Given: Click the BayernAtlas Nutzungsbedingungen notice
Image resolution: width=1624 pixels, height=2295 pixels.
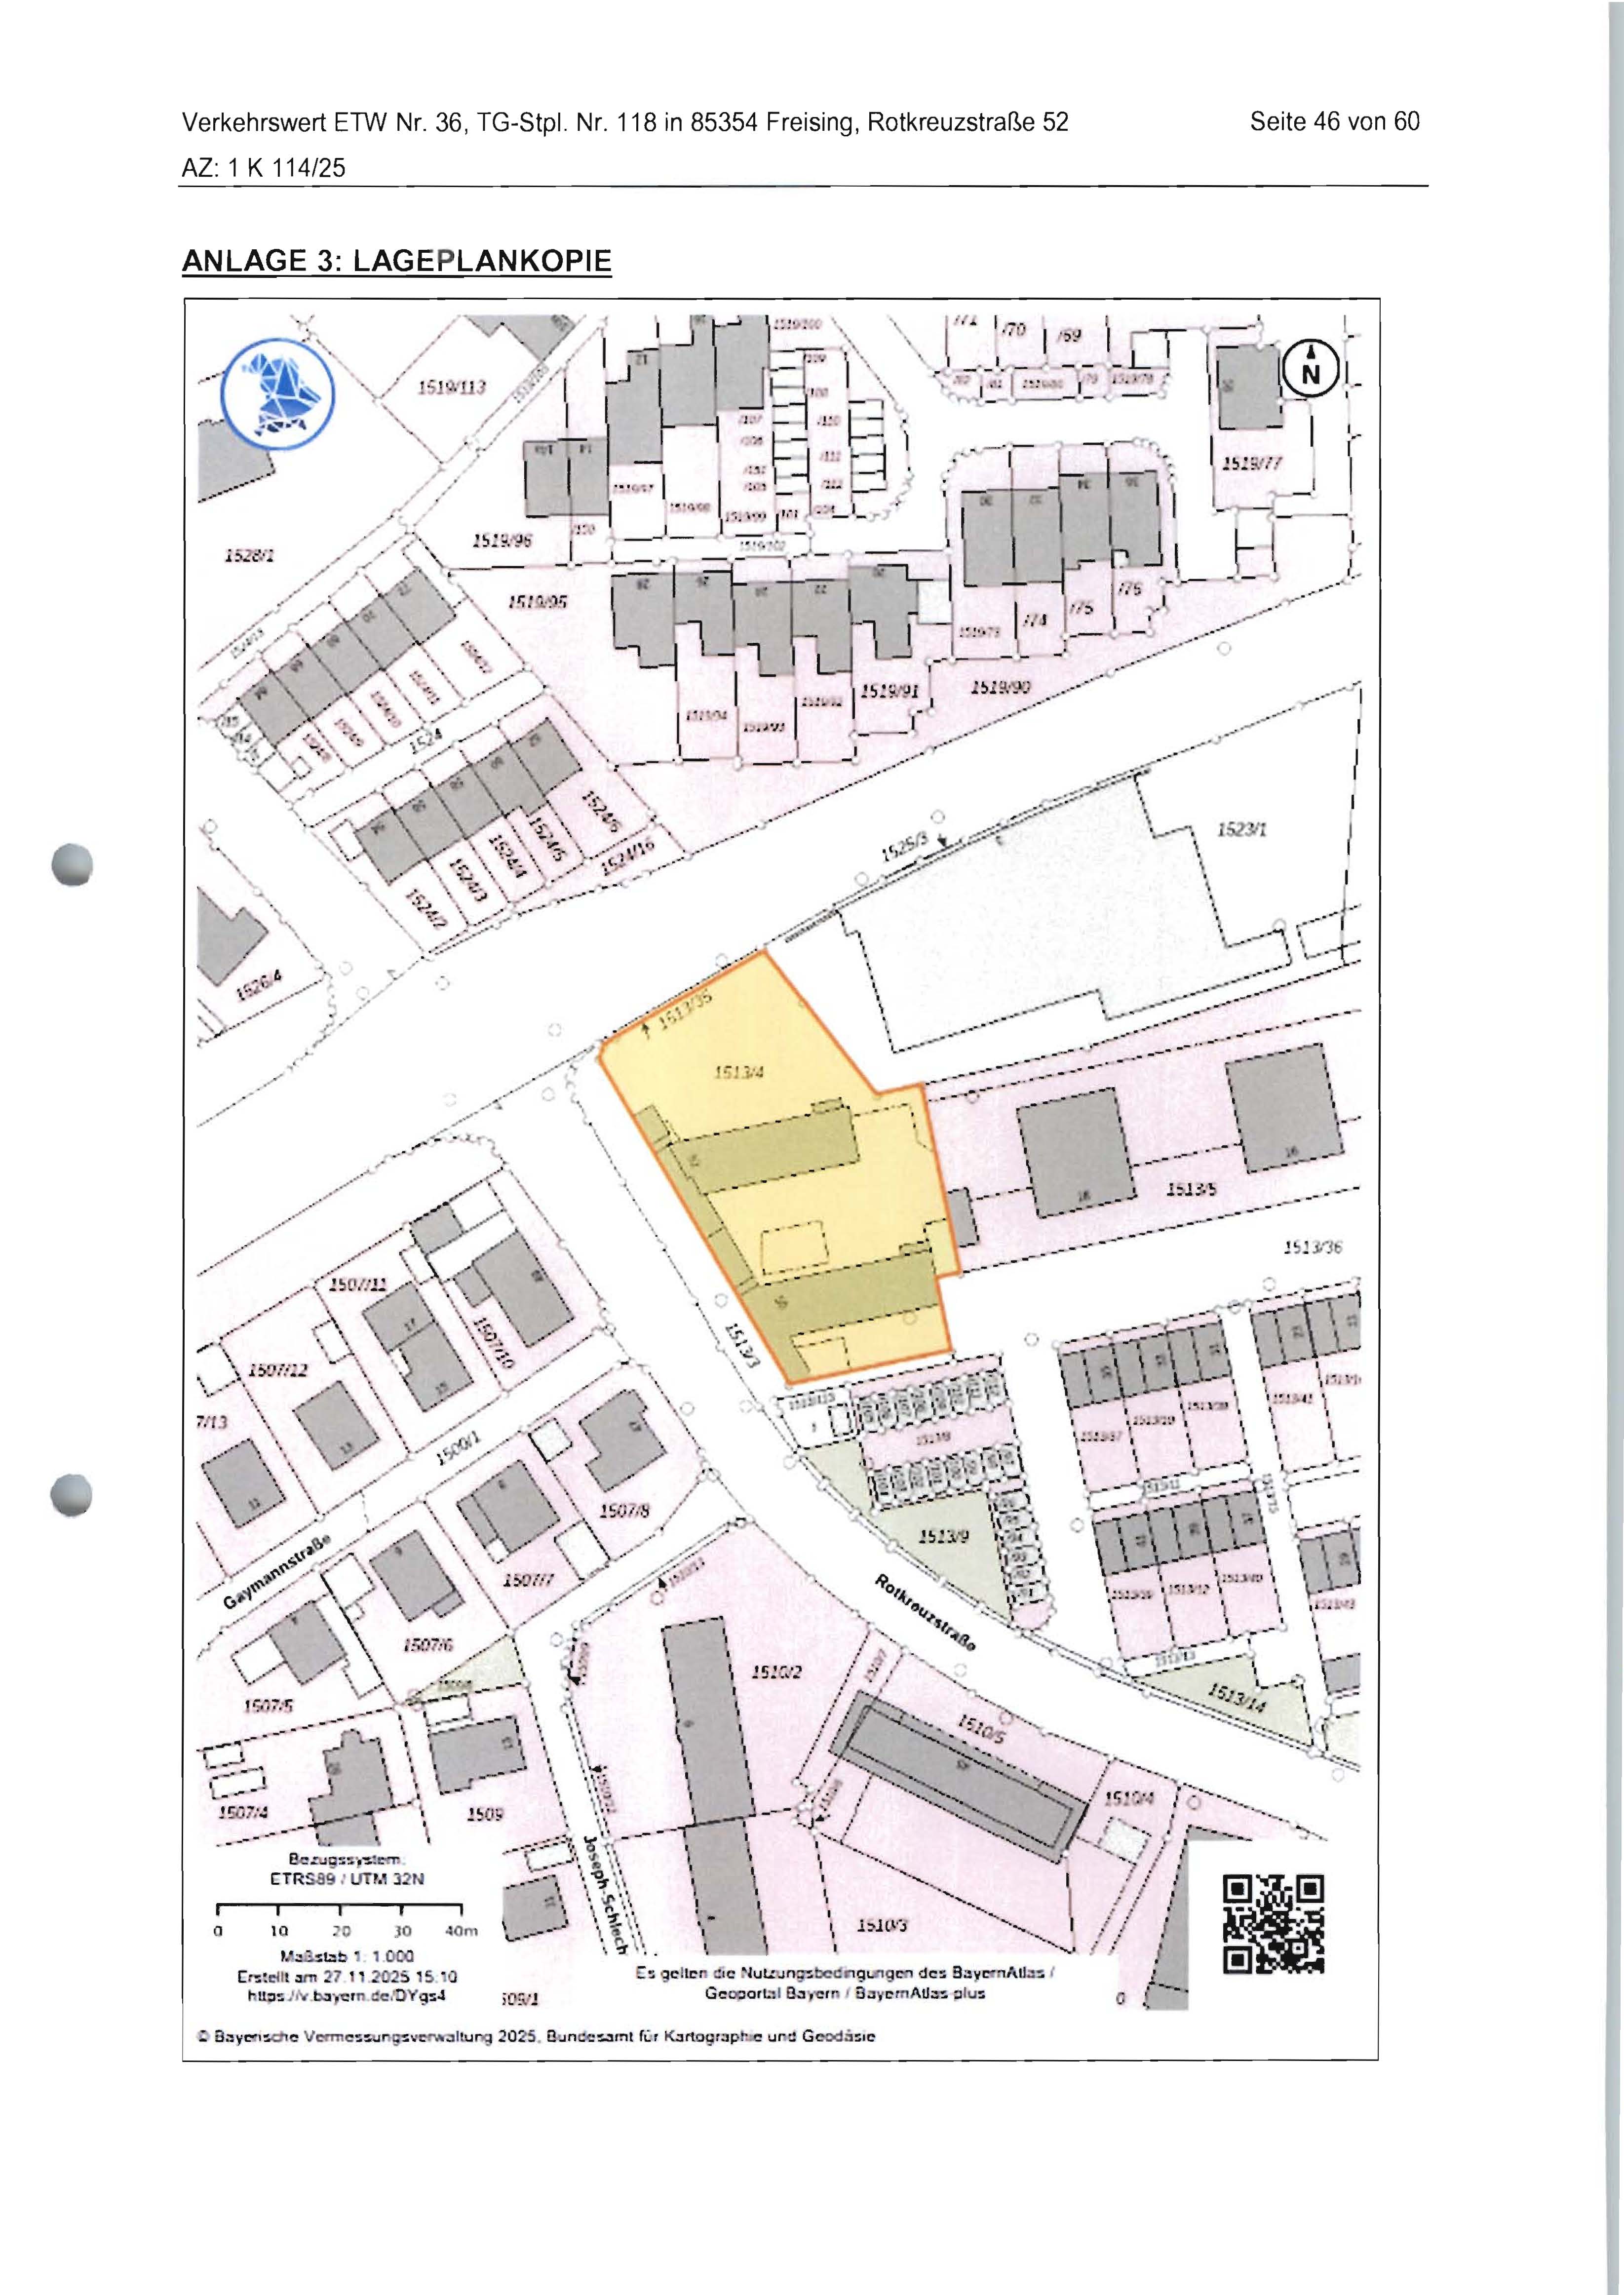Looking at the screenshot, I should (845, 1983).
